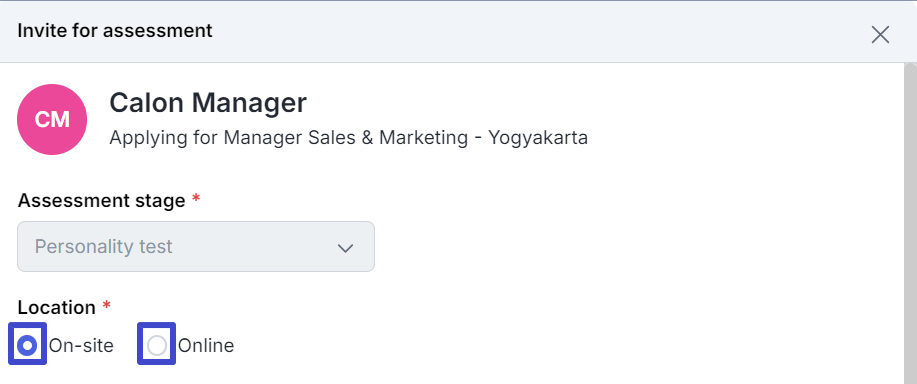Choose the Online radio button
917x384 pixels.
(x=156, y=344)
